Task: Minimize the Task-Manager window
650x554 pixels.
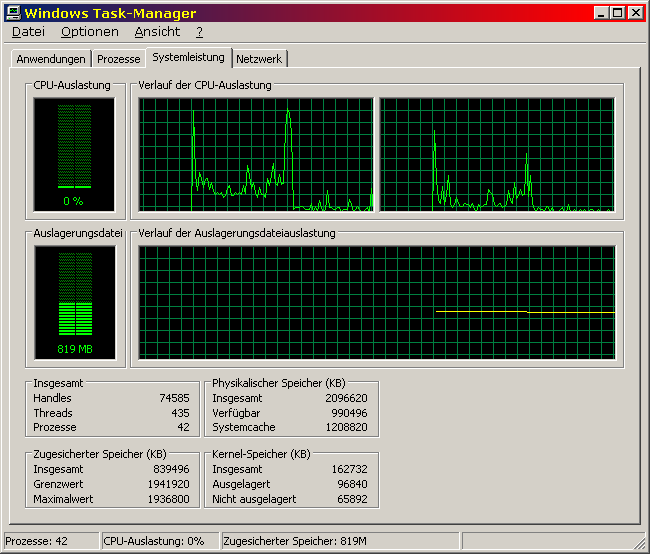Action: click(x=601, y=13)
